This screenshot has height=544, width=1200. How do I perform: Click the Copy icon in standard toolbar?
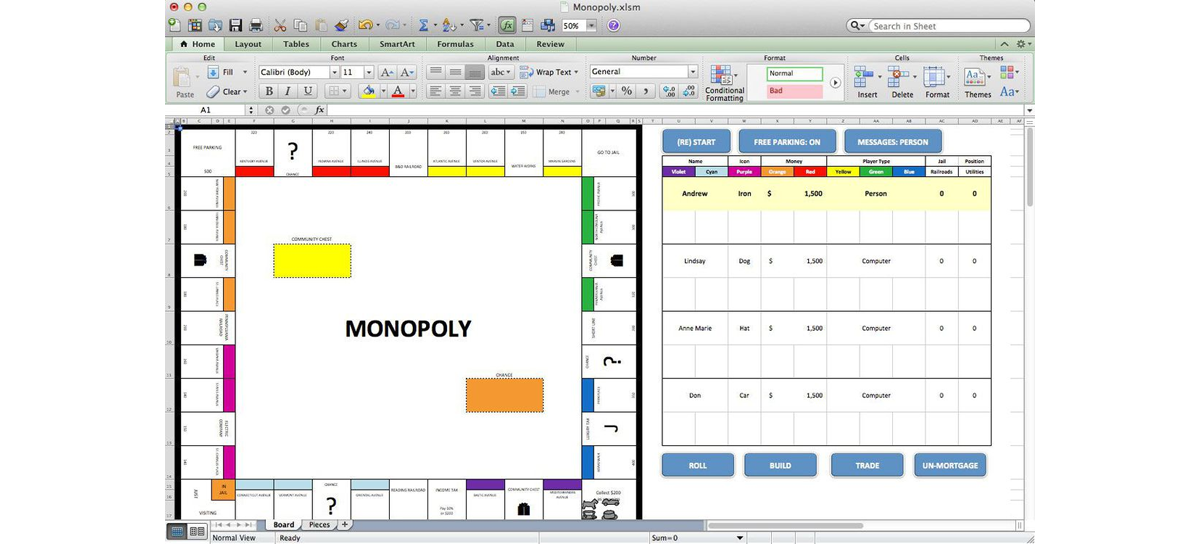pyautogui.click(x=301, y=25)
